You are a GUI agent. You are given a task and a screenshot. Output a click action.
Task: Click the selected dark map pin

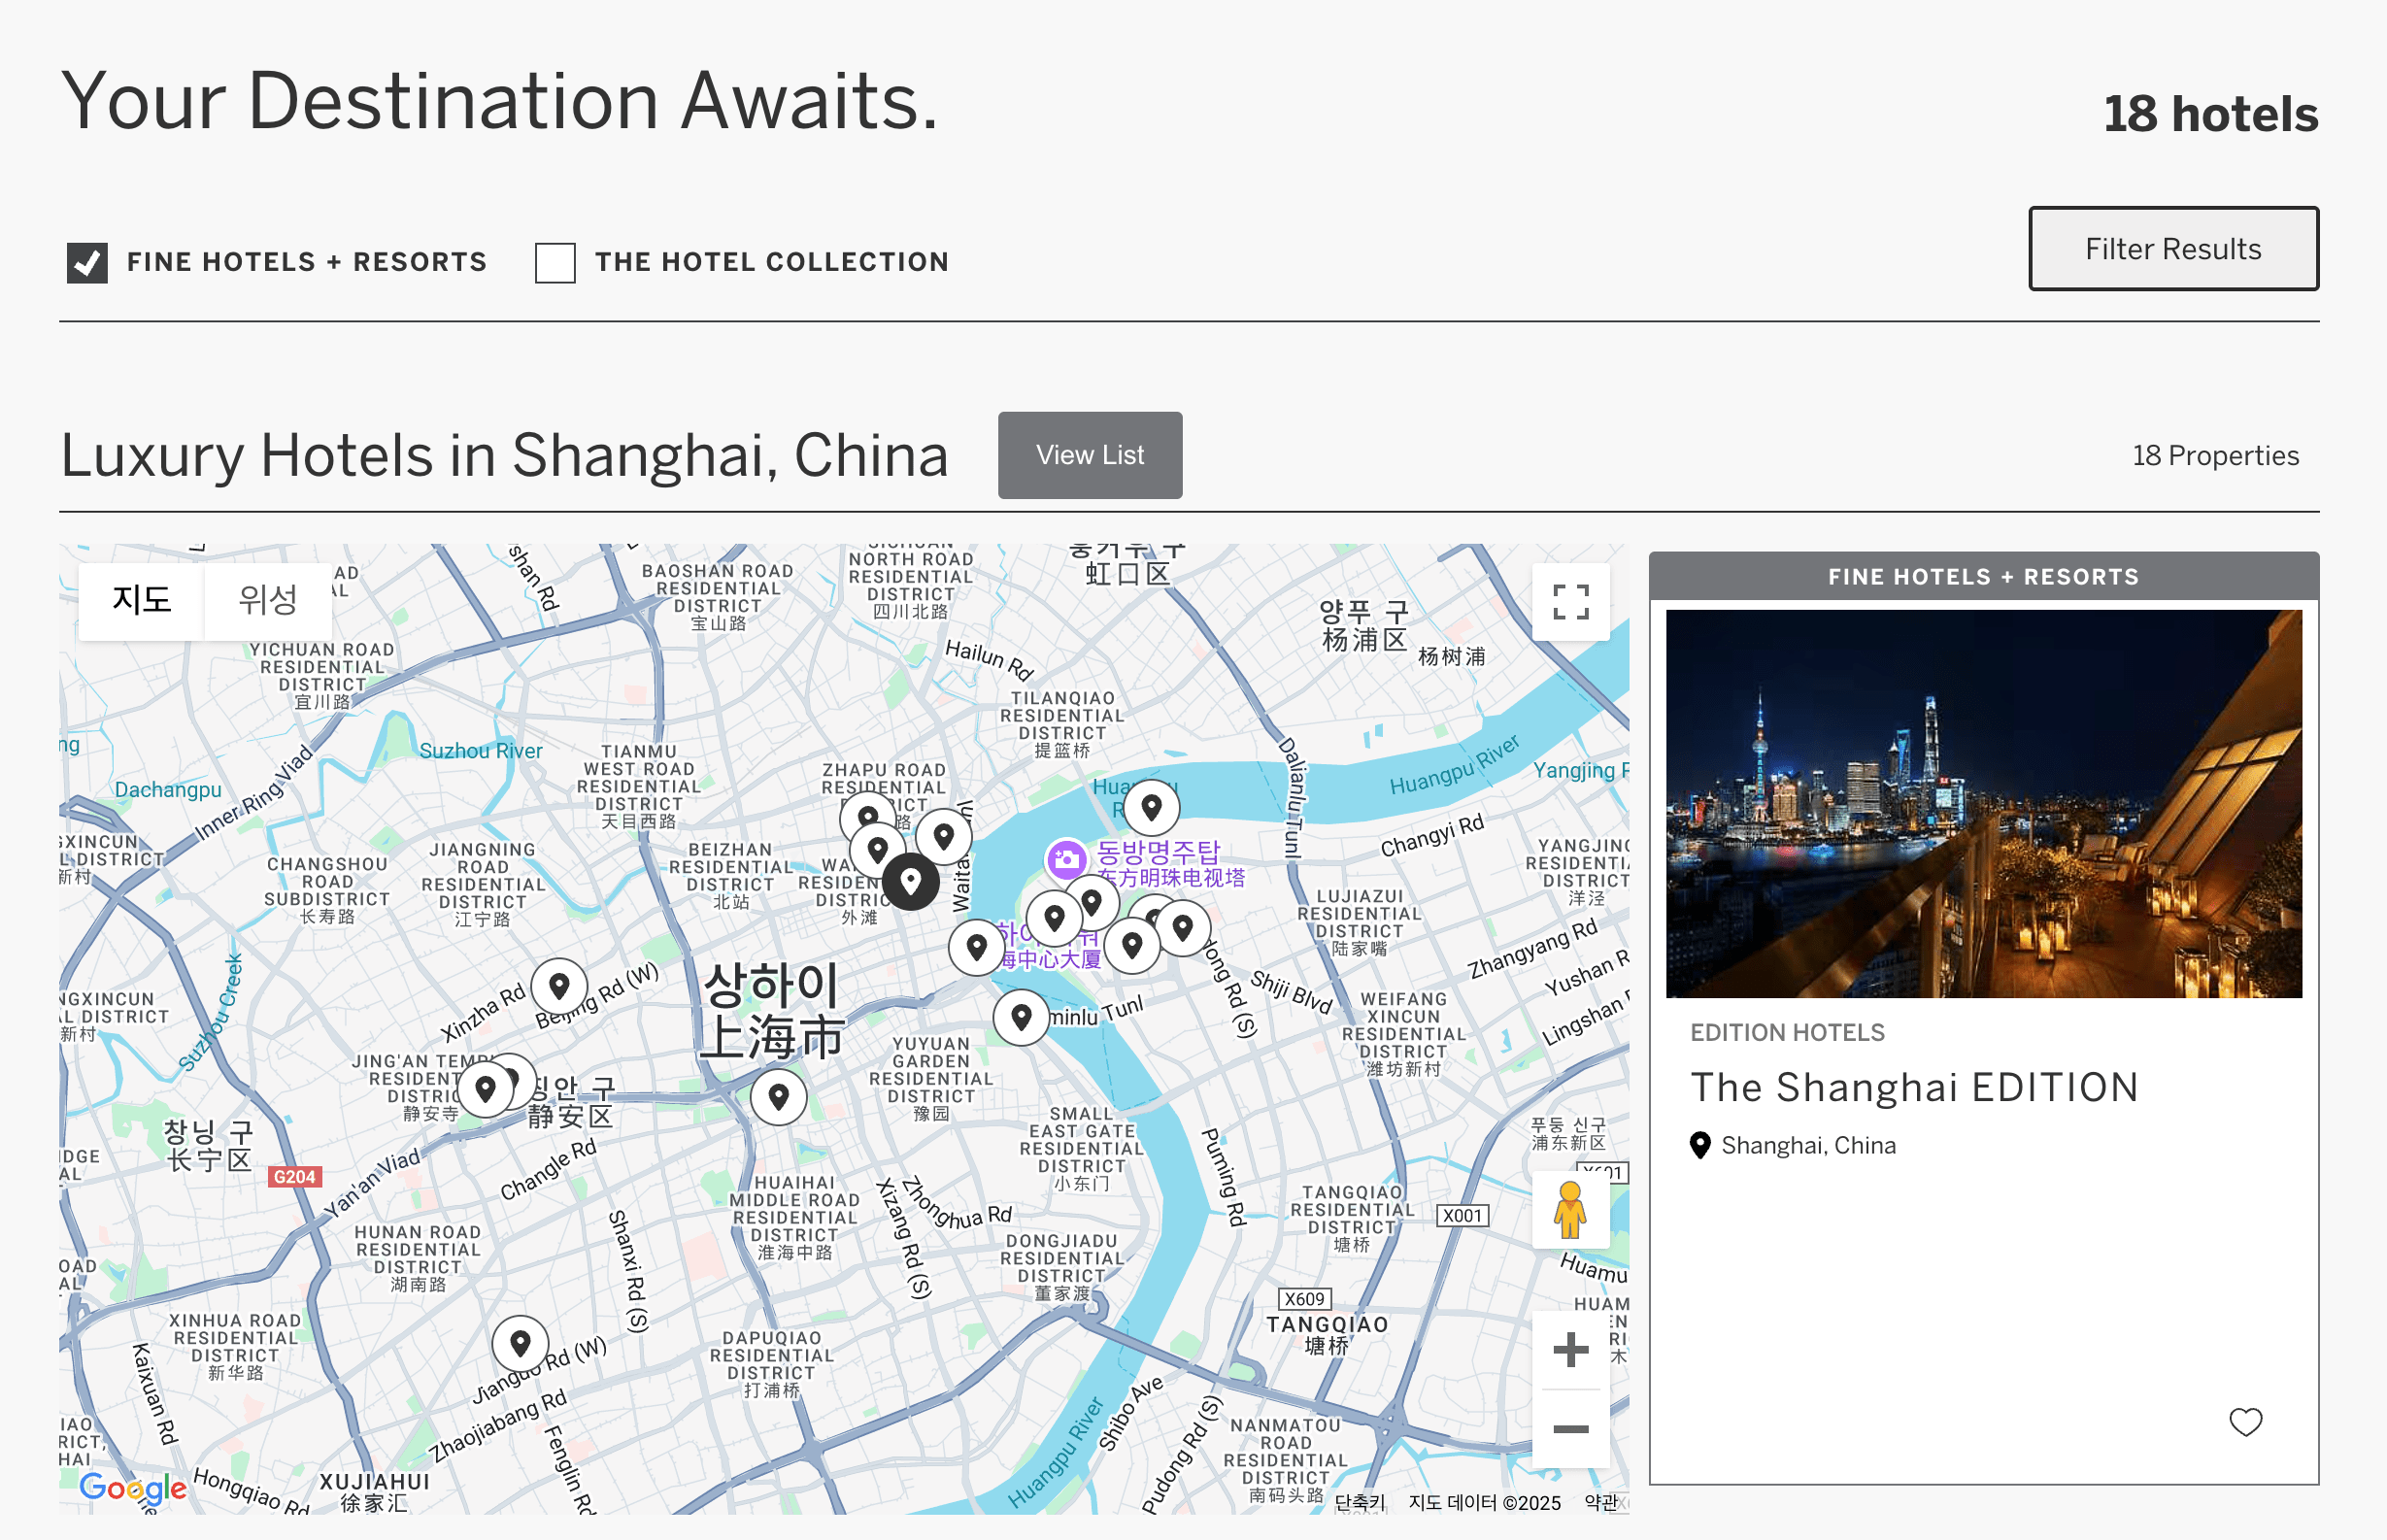910,881
